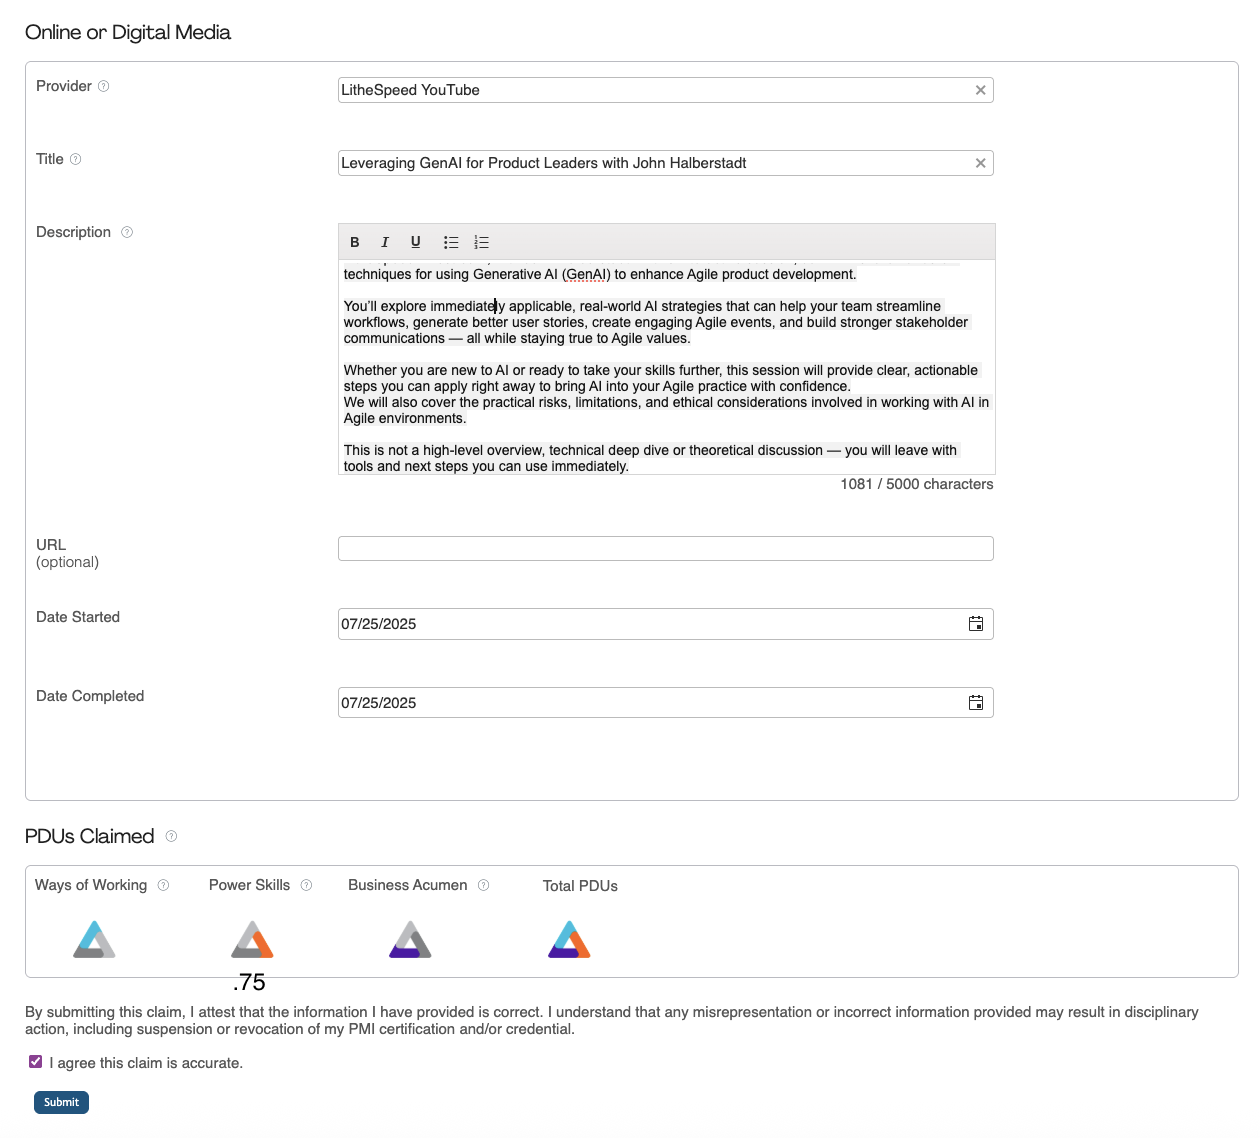Screen dimensions: 1260x1138
Task: Uncheck 'I agree this claim is accurate'
Action: (x=36, y=1062)
